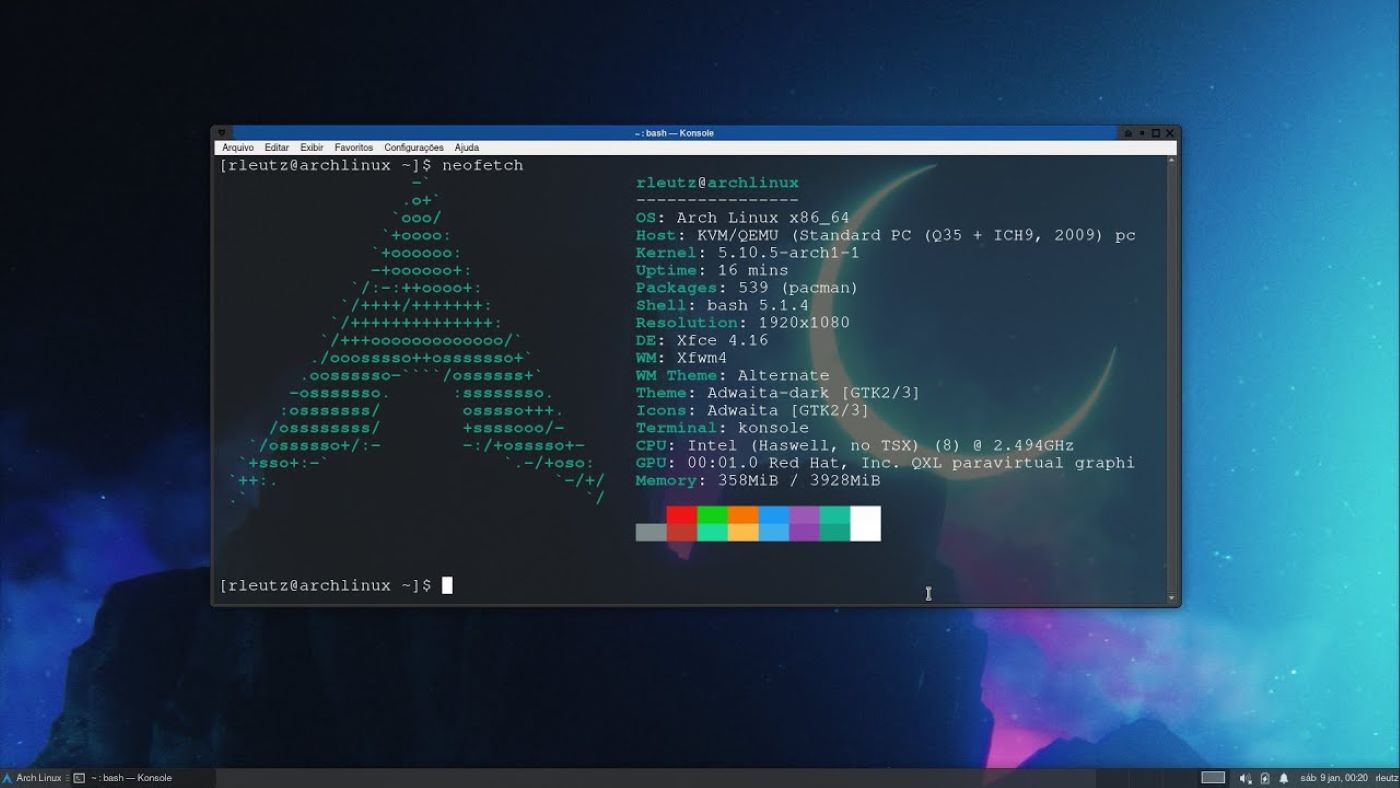1400x788 pixels.
Task: Open the Configurações menu
Action: 413,147
